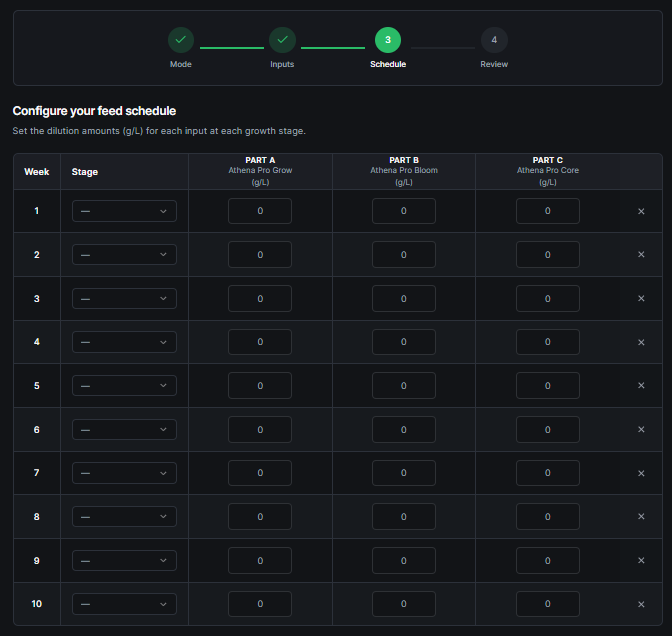Focus week 7 Part A input

click(x=260, y=473)
